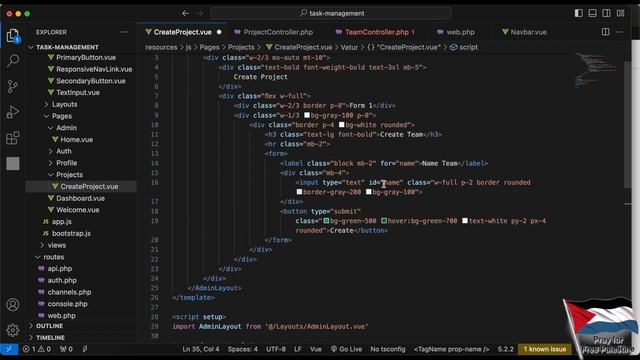
Task: Open editor more actions ellipsis
Action: point(620,32)
